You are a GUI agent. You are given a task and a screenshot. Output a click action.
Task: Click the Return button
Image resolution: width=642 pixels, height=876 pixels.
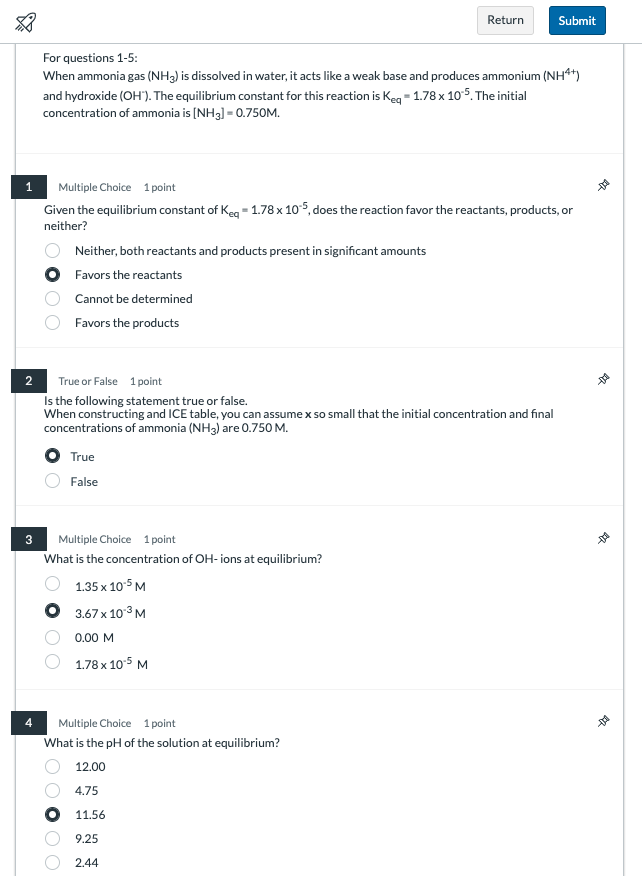tap(505, 21)
